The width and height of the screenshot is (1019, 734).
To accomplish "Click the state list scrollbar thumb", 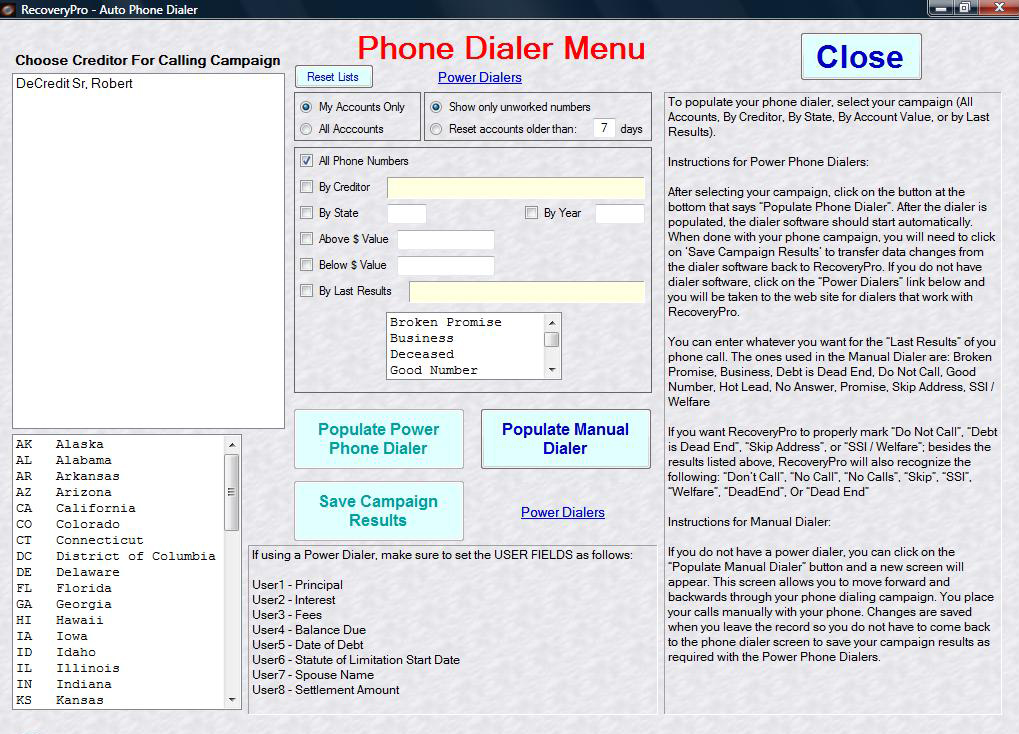I will tap(232, 492).
